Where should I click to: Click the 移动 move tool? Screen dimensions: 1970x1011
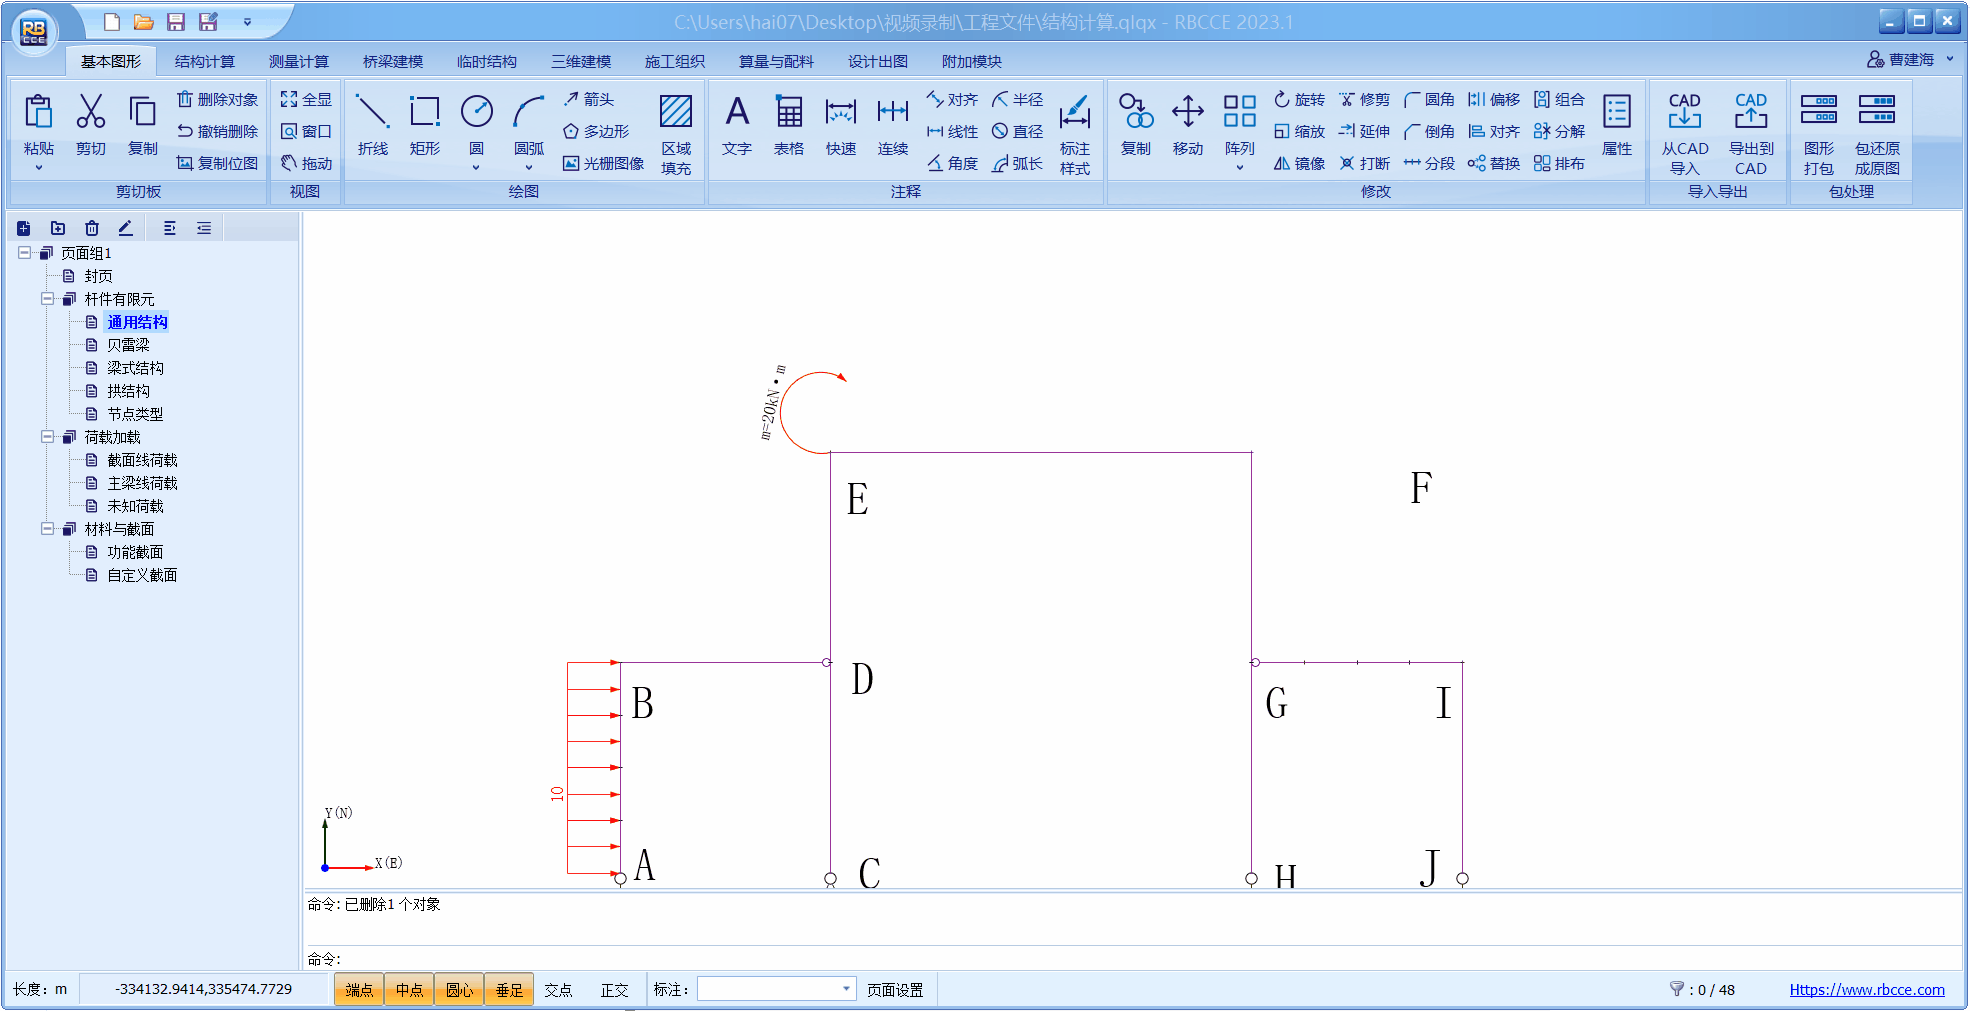[1187, 125]
